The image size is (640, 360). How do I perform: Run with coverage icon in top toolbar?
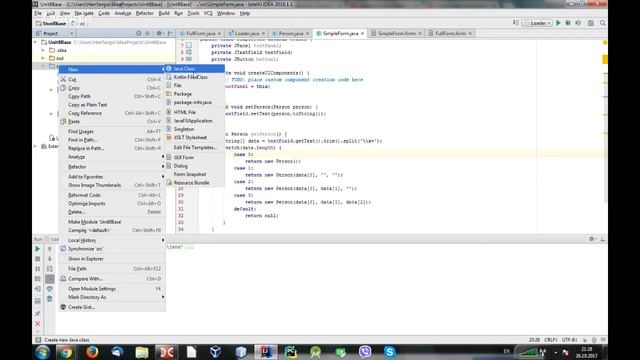578,23
